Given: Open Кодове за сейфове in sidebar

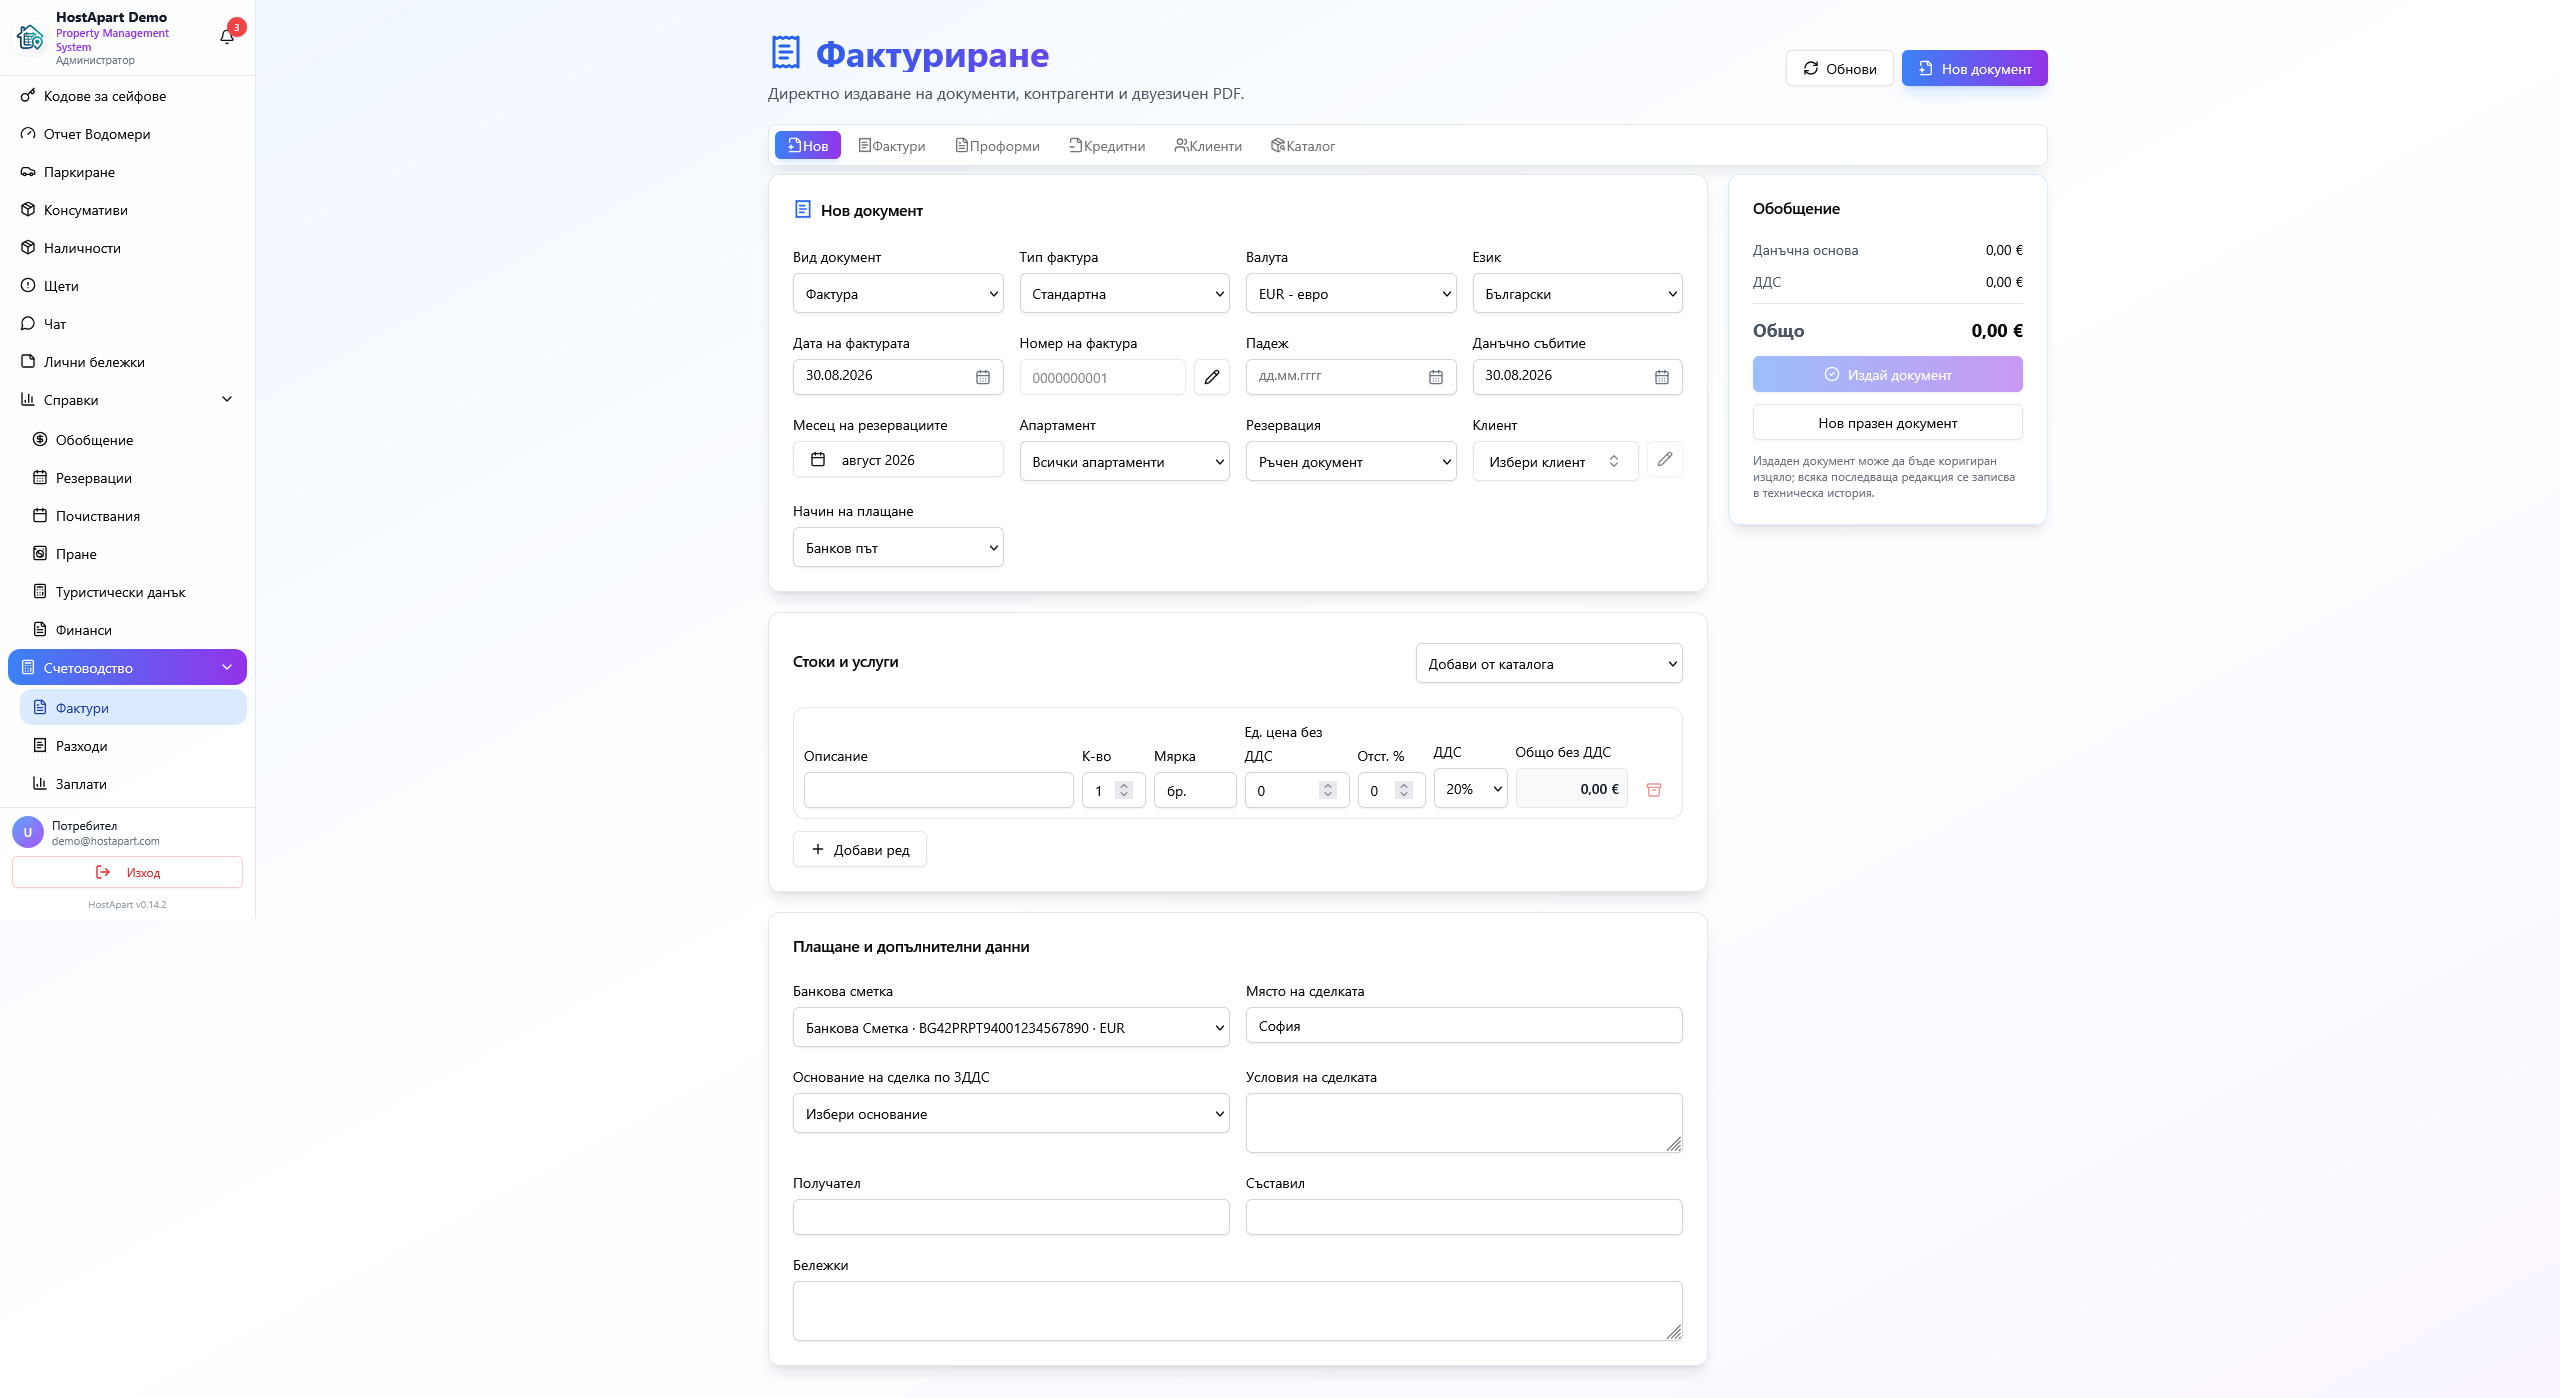Looking at the screenshot, I should point(127,96).
